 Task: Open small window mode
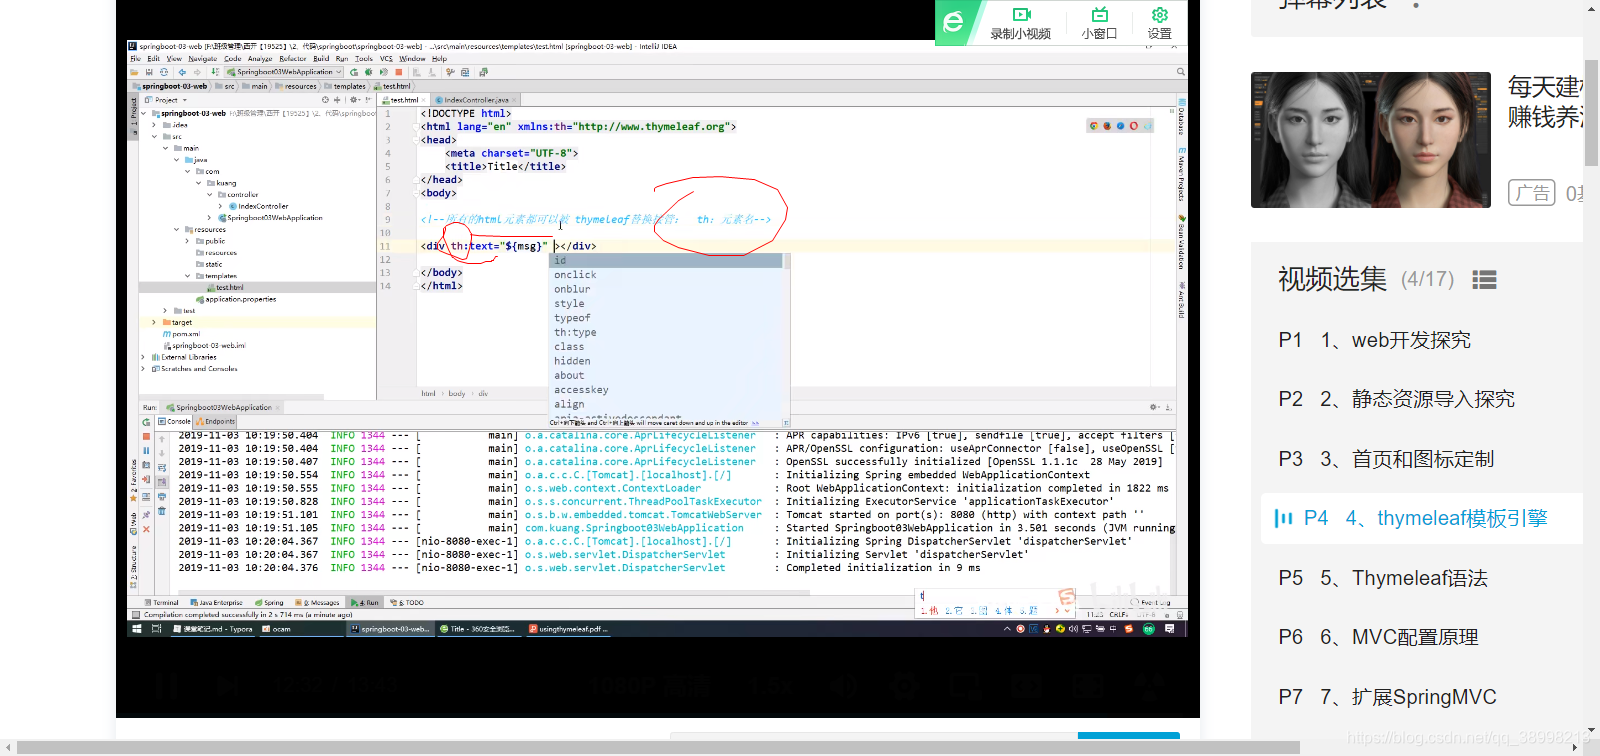1099,23
